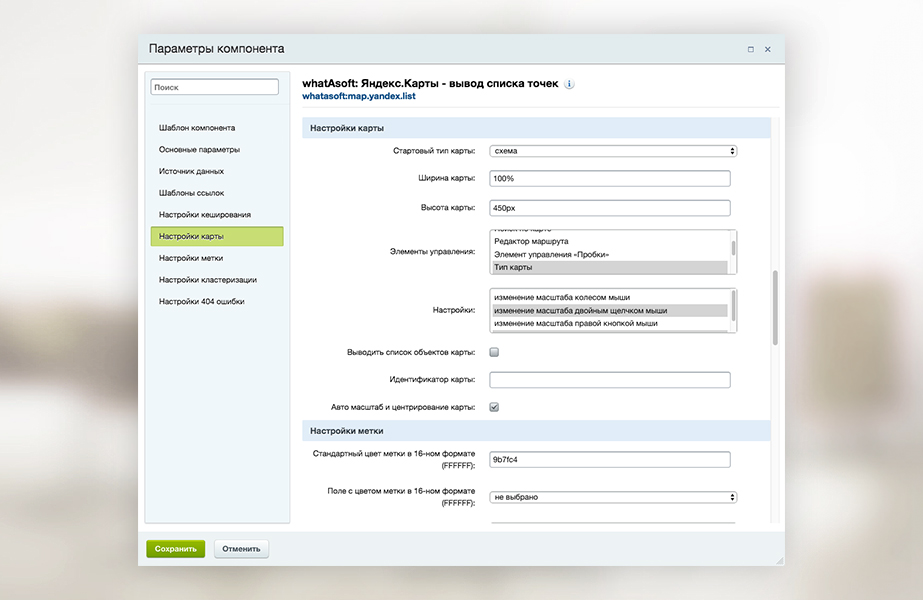Switch to 'Настройки кеширования' section

pos(204,215)
